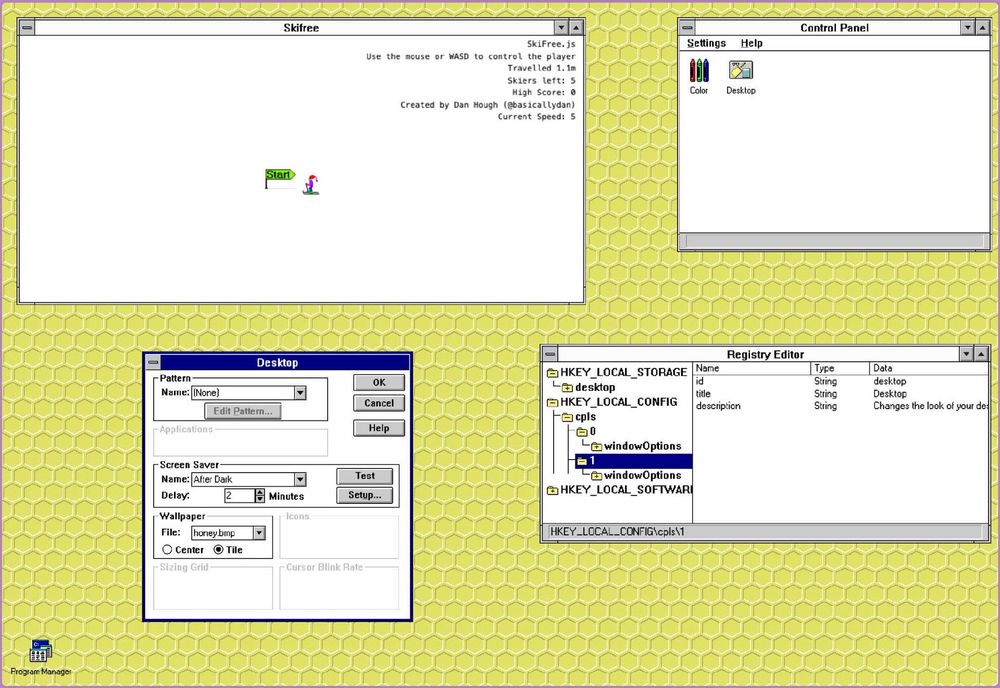Maximize the Control Panel window
This screenshot has height=688, width=1000.
pos(982,27)
